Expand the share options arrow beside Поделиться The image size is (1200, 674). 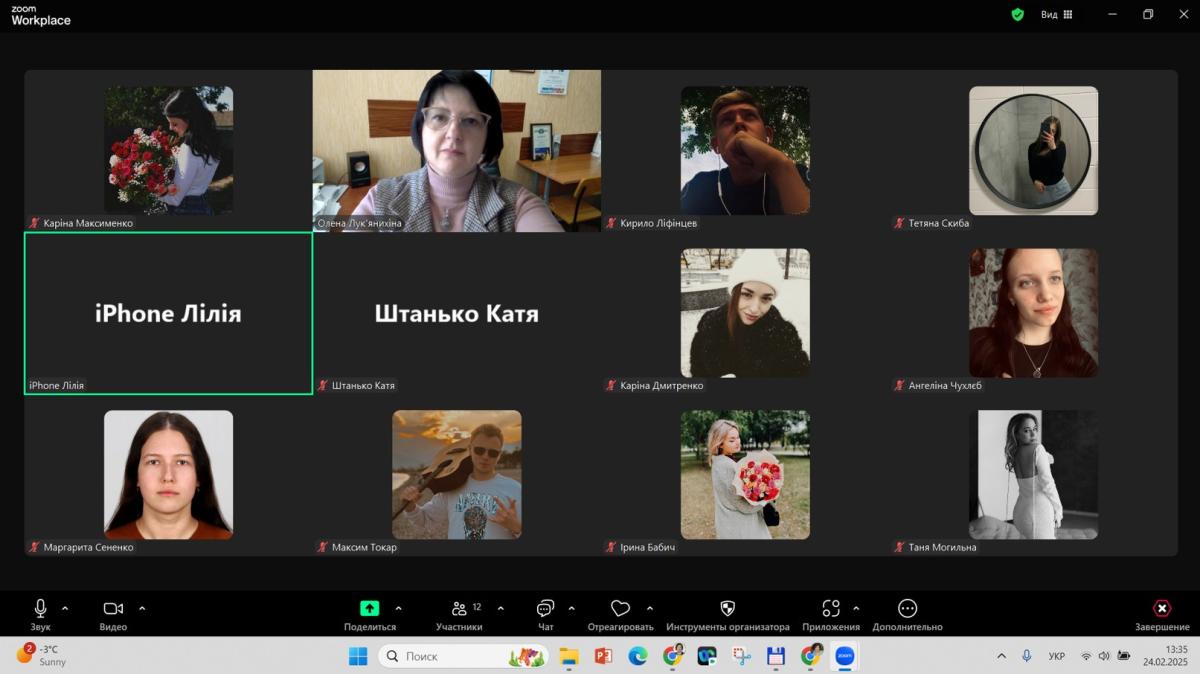[399, 608]
